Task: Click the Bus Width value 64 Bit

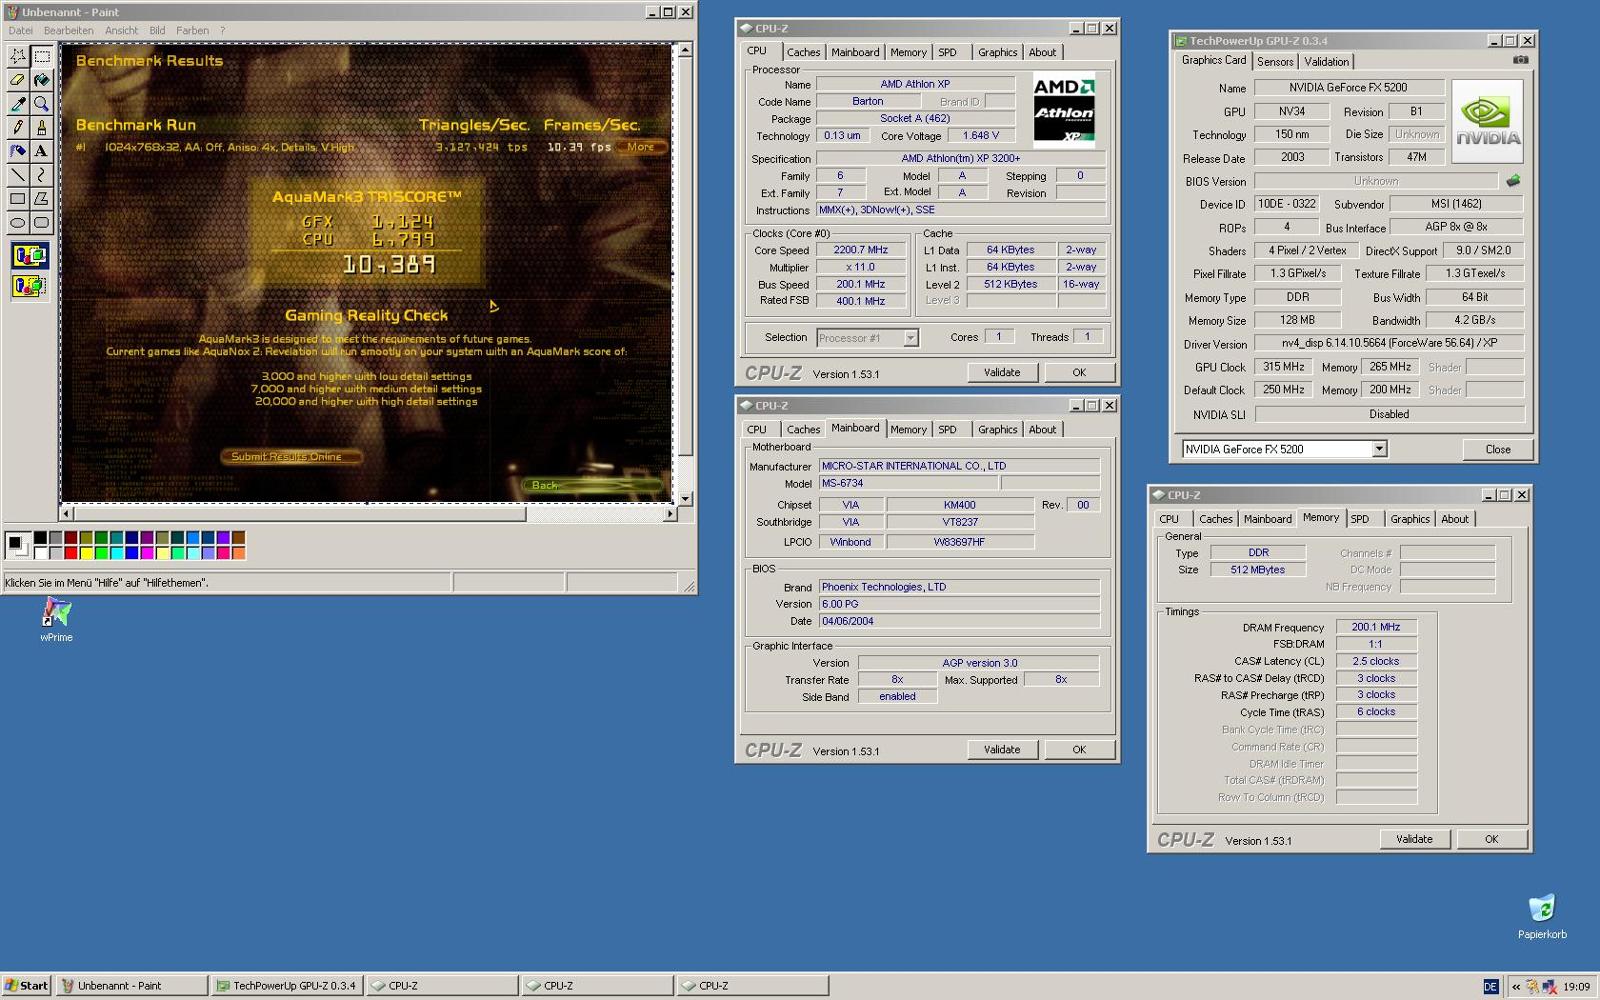Action: pyautogui.click(x=1474, y=297)
